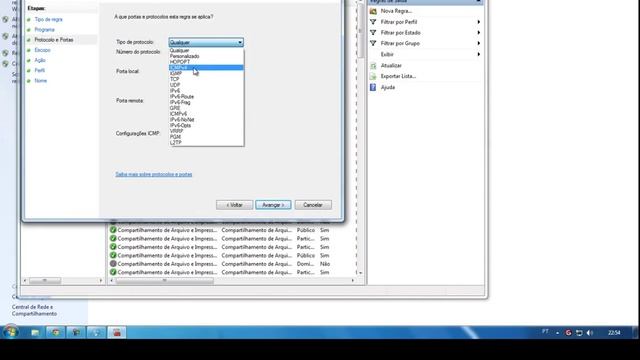Click the red application icon on taskbar

[x=117, y=333]
